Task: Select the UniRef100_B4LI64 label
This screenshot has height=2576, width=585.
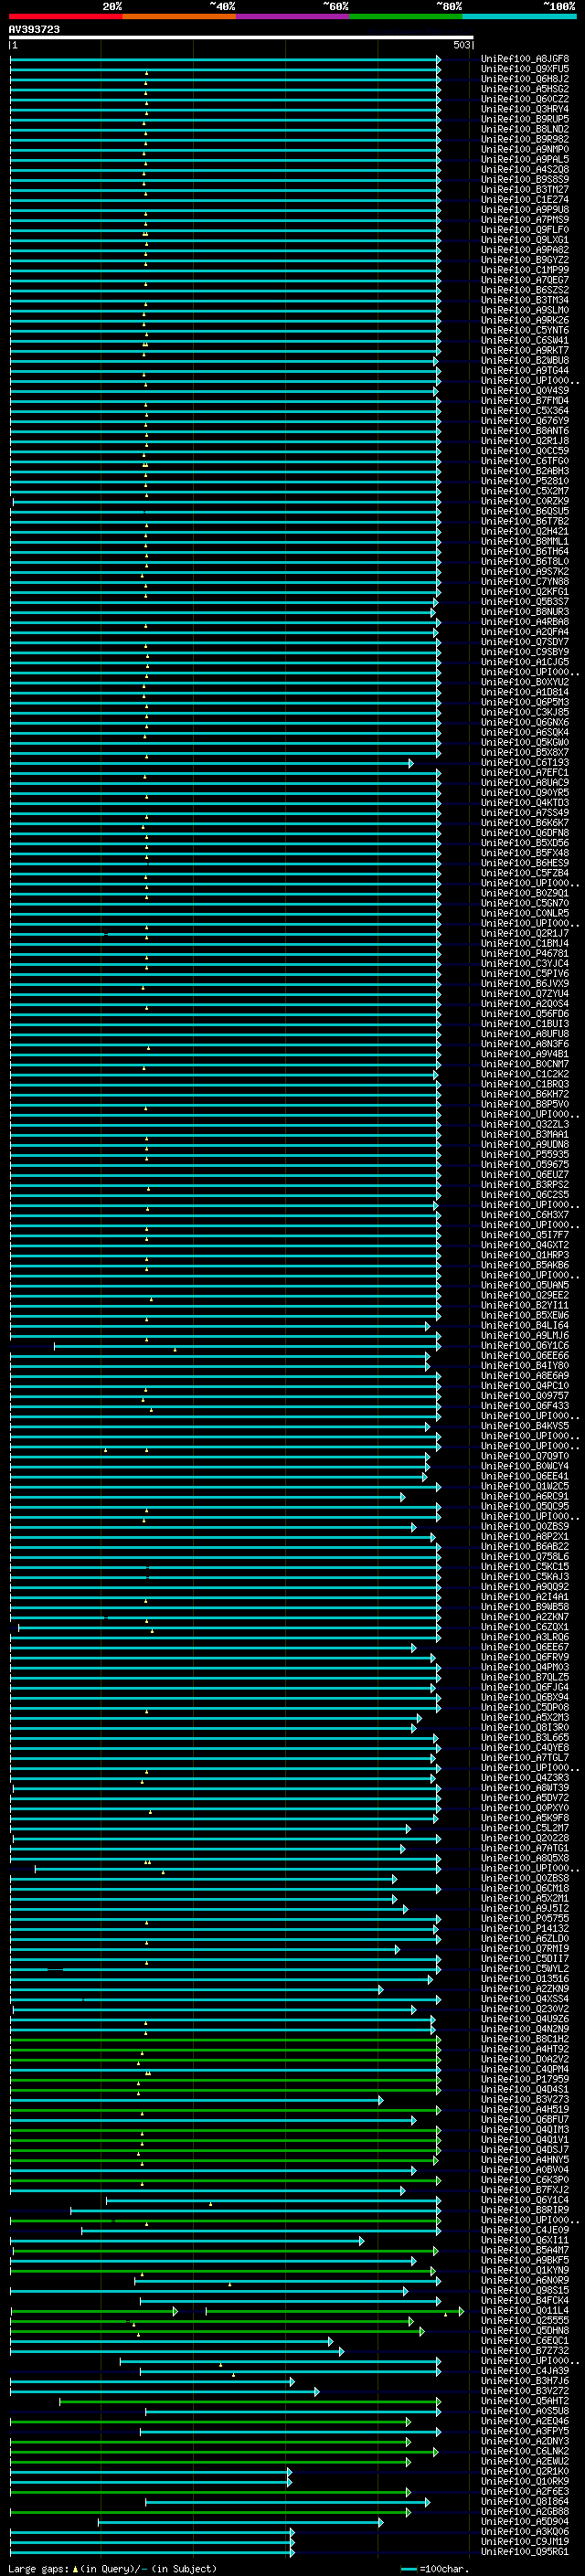Action: [525, 1325]
